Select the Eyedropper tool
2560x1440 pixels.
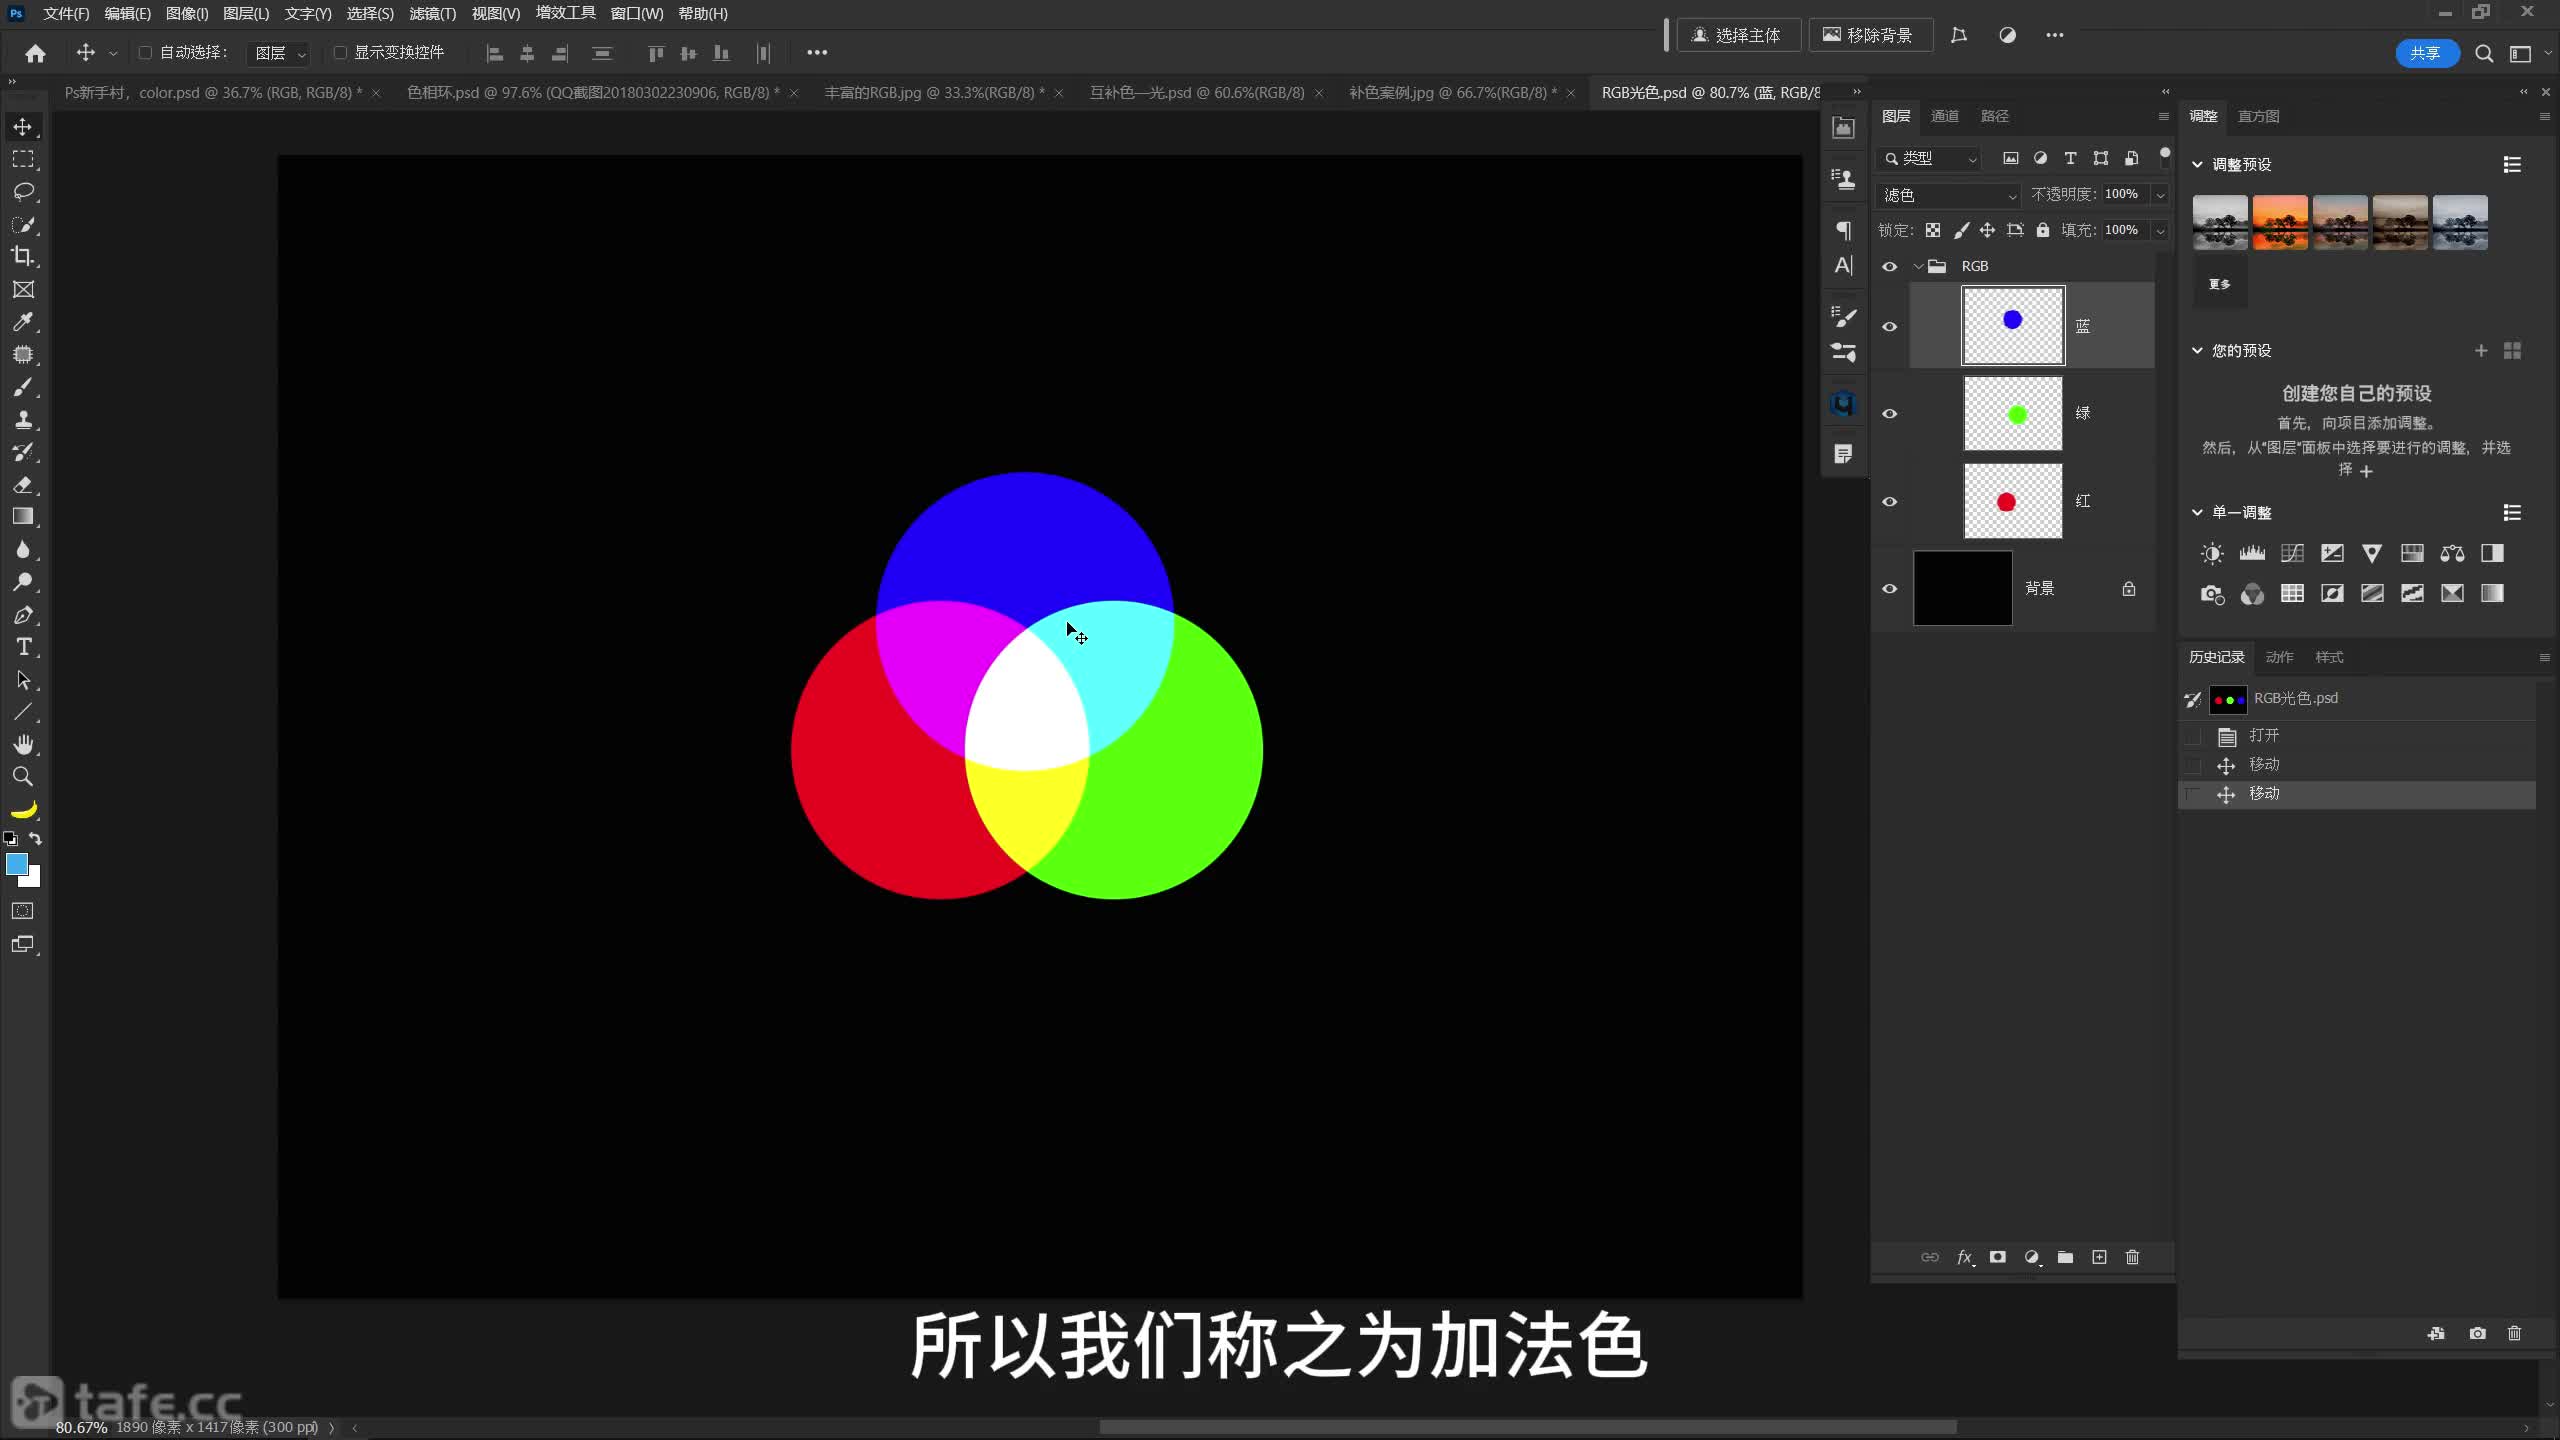click(x=23, y=322)
